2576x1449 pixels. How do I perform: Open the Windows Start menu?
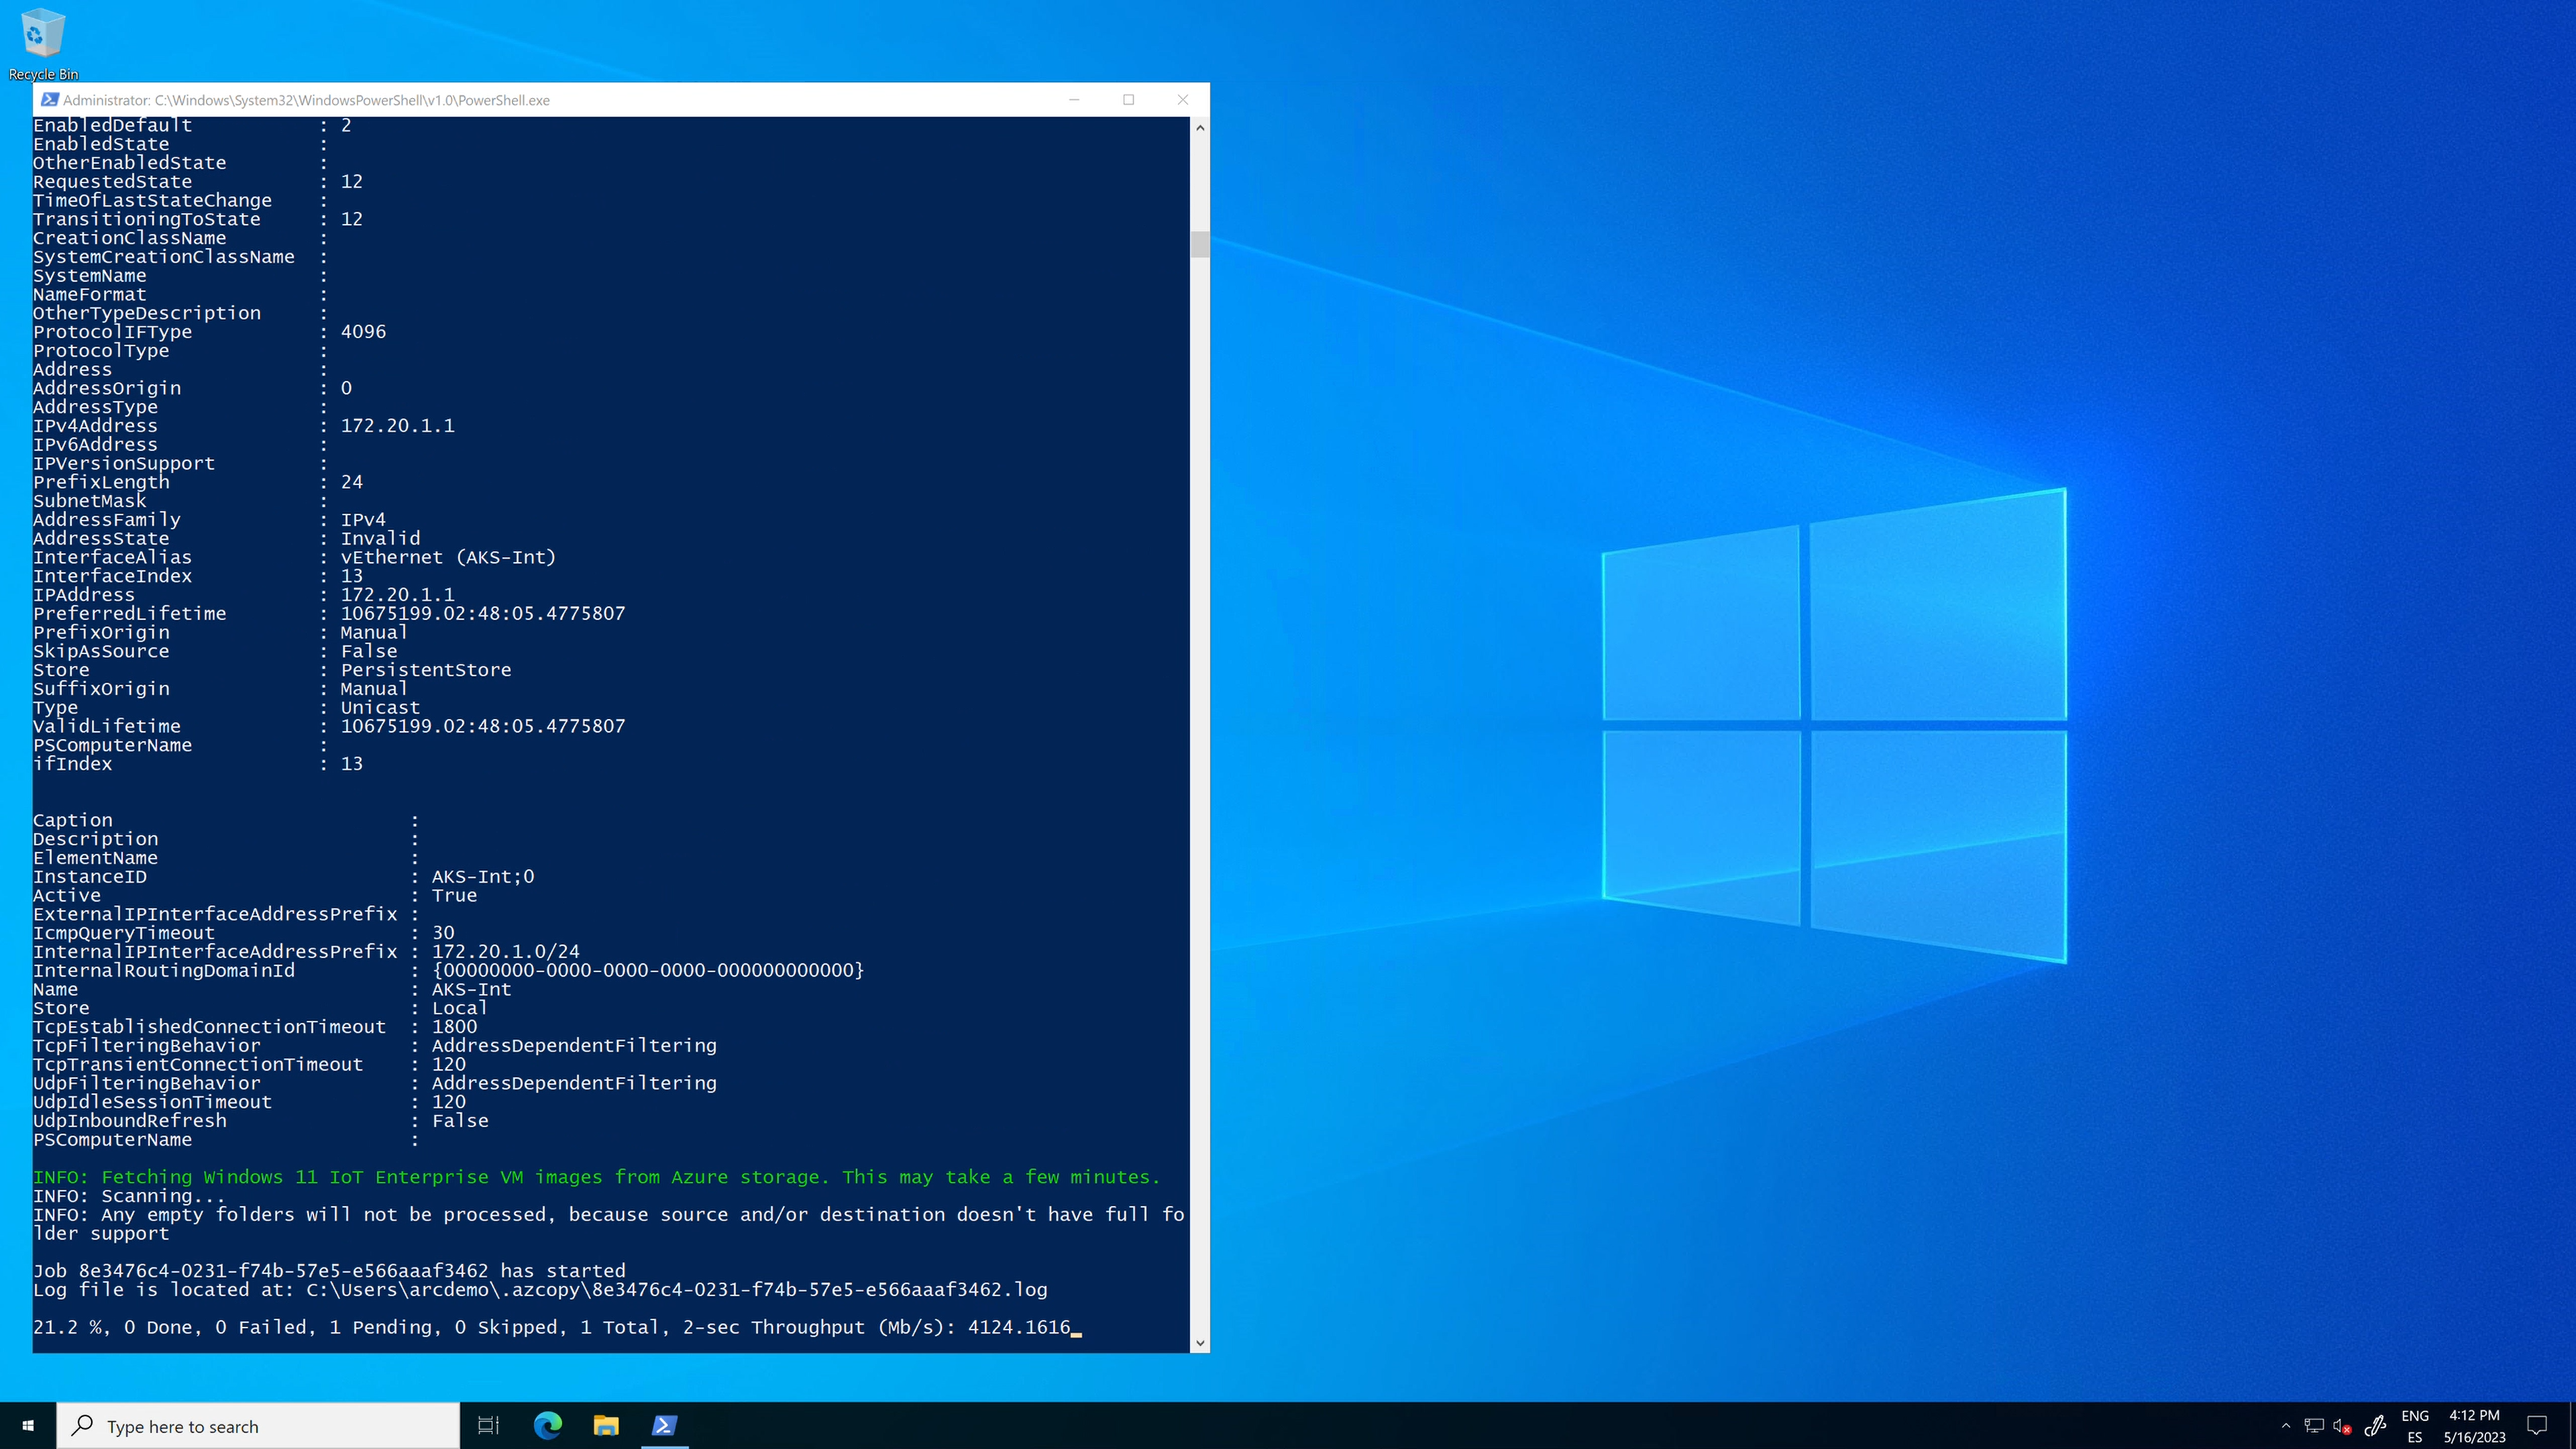pos(28,1426)
